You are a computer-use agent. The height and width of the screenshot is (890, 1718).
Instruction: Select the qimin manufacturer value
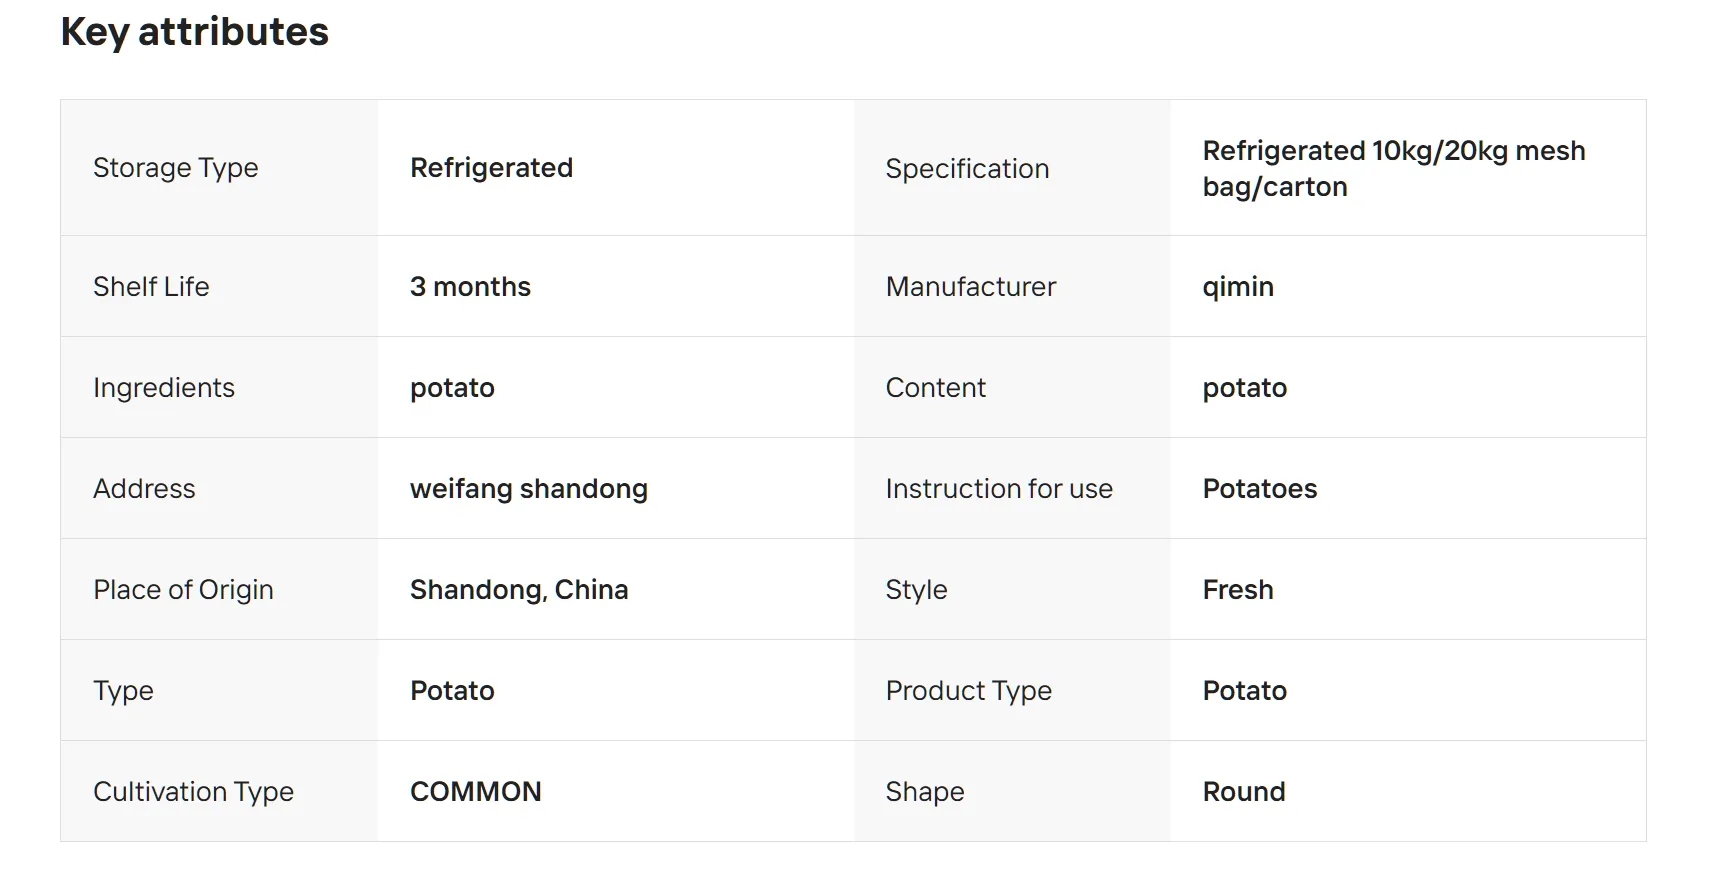coord(1237,287)
